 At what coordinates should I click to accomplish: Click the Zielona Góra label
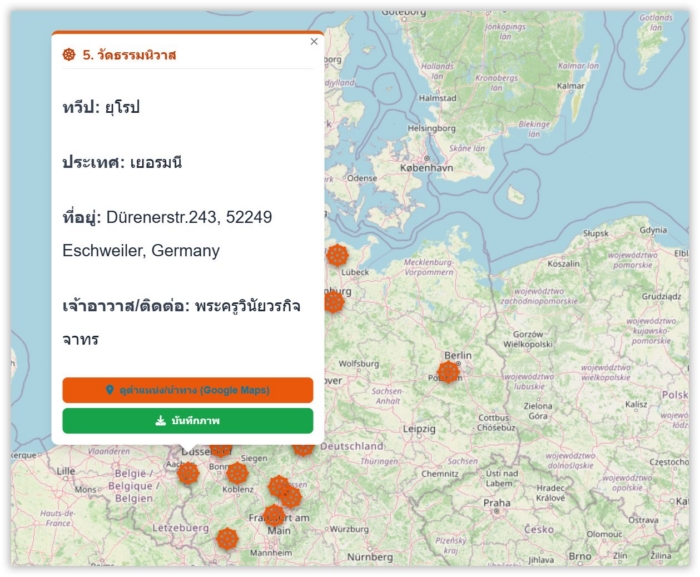pyautogui.click(x=538, y=411)
